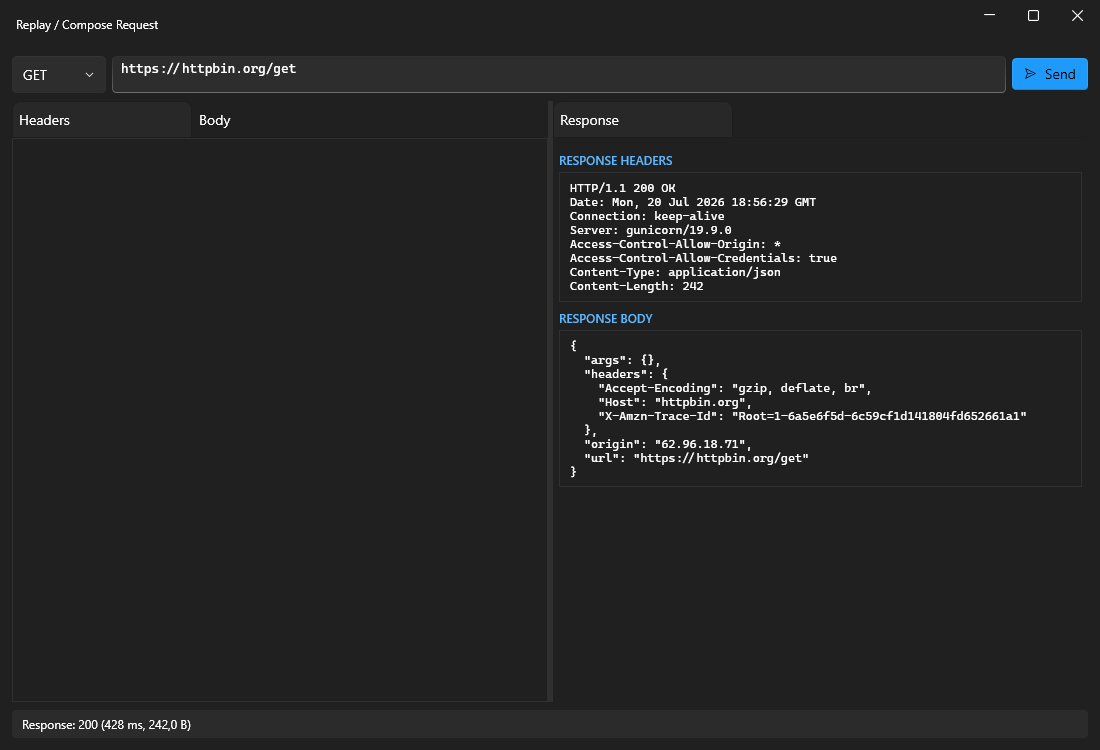1100x750 pixels.
Task: Select the Response tab
Action: coord(642,120)
